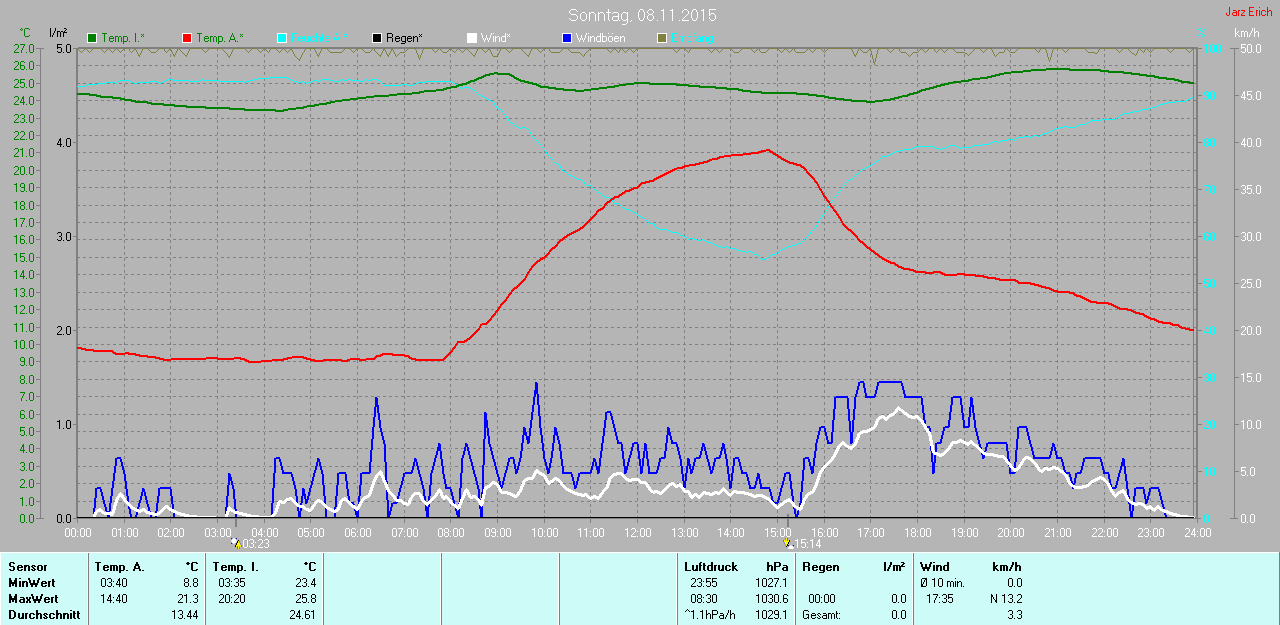Click the 06:00 time axis label

357,532
